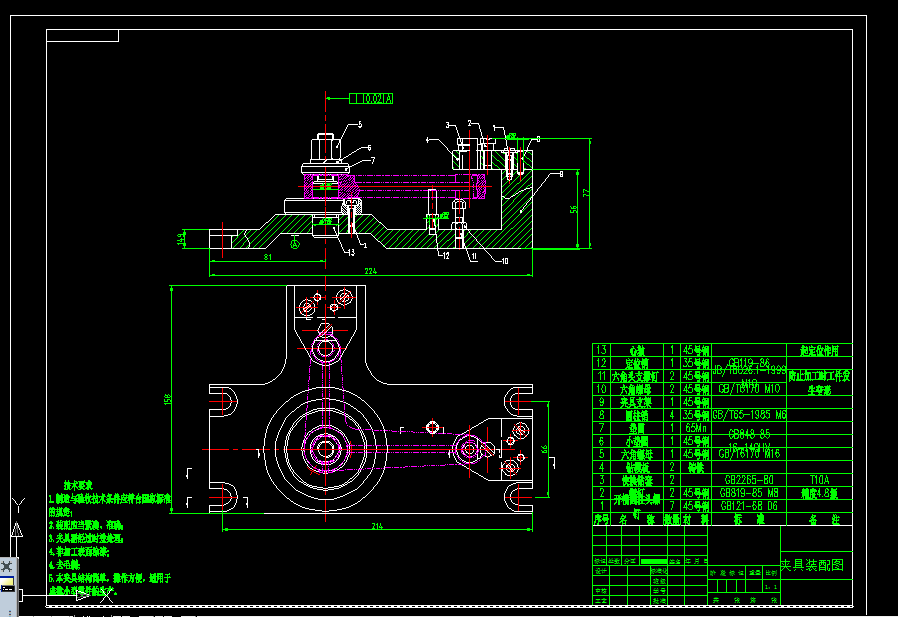Select the title text 夹具装配图
Screen dimensions: 898x617
tap(812, 565)
